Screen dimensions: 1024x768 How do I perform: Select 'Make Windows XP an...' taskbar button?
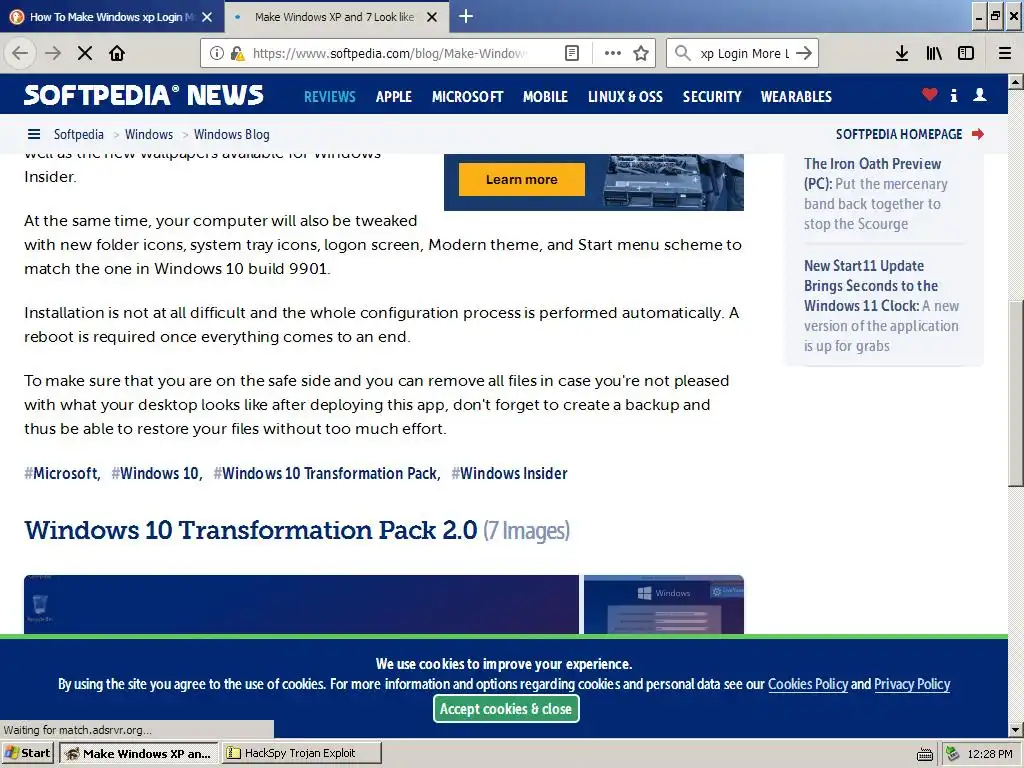tap(138, 753)
